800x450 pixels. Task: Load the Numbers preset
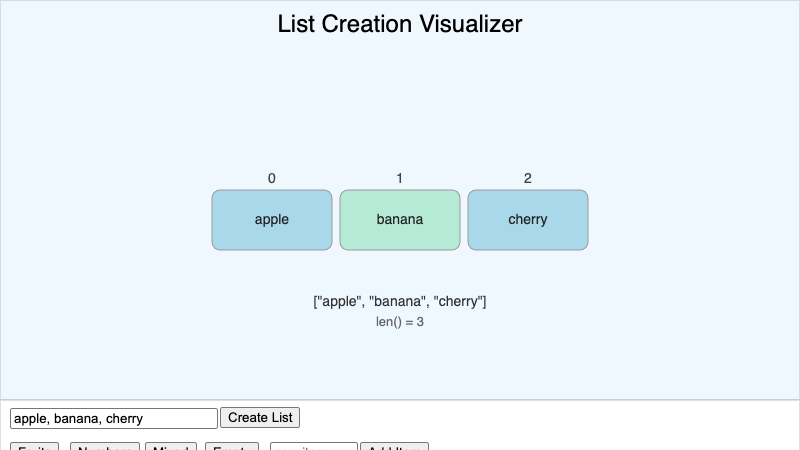coord(105,447)
